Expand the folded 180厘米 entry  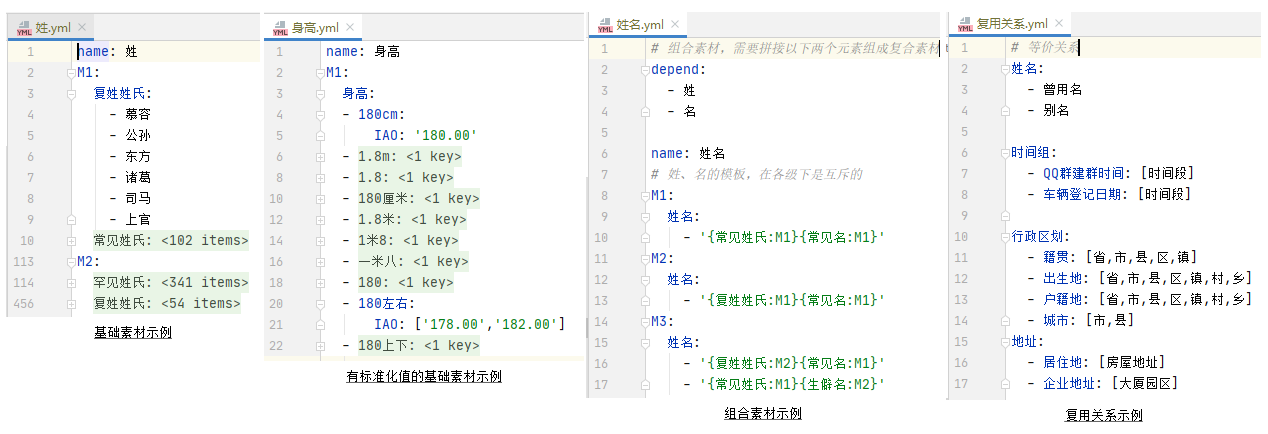pyautogui.click(x=321, y=199)
